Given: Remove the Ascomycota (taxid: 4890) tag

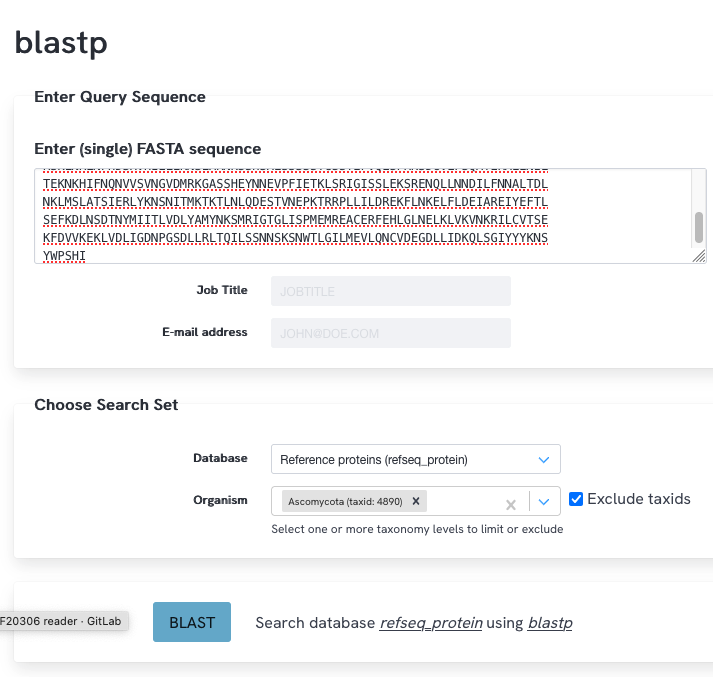Looking at the screenshot, I should click(x=416, y=501).
